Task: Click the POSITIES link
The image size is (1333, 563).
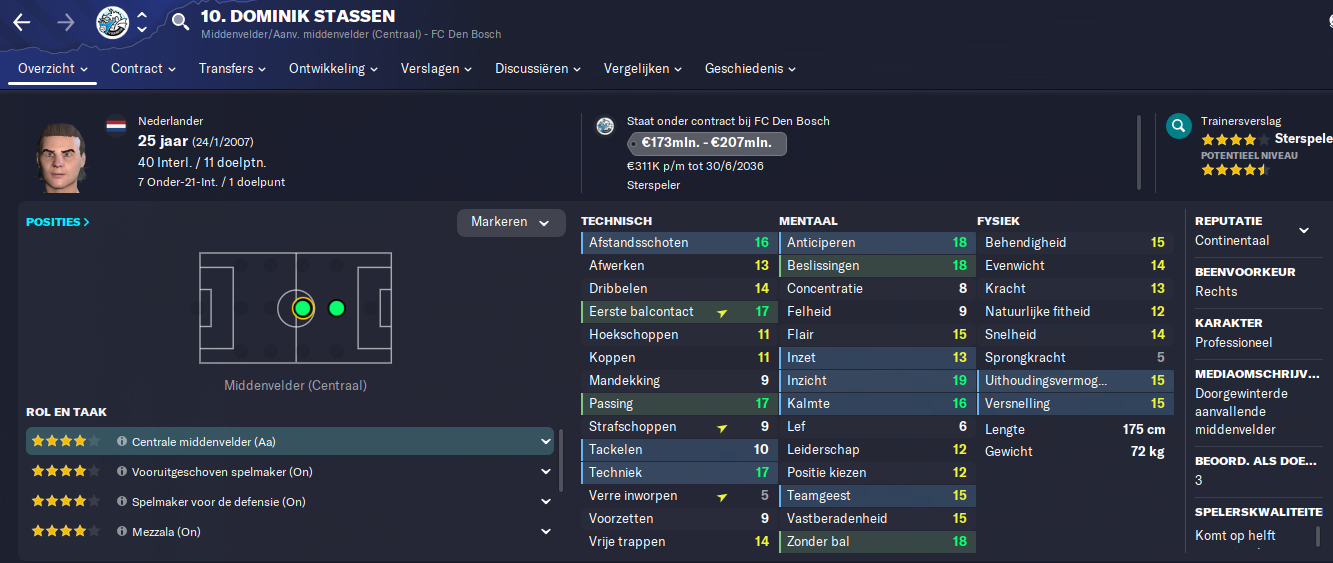Action: pyautogui.click(x=58, y=222)
